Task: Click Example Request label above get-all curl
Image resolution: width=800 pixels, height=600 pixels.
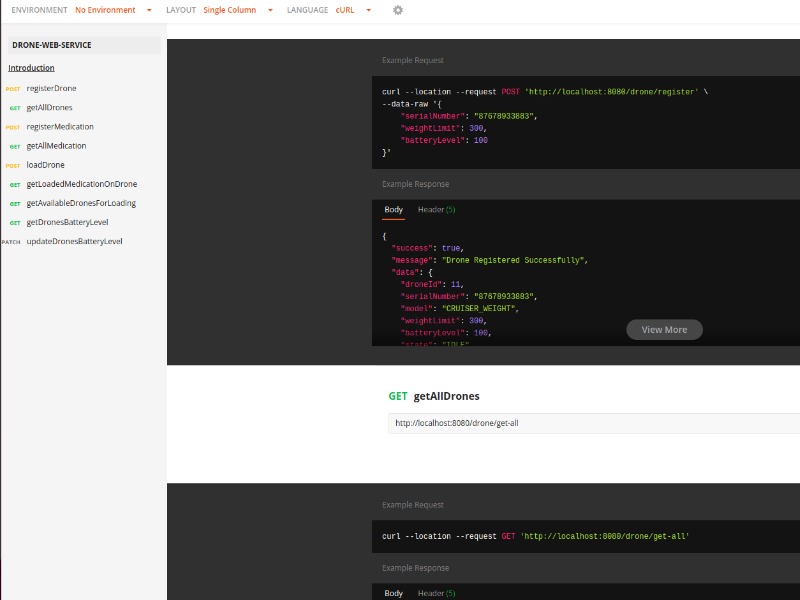Action: pos(413,505)
